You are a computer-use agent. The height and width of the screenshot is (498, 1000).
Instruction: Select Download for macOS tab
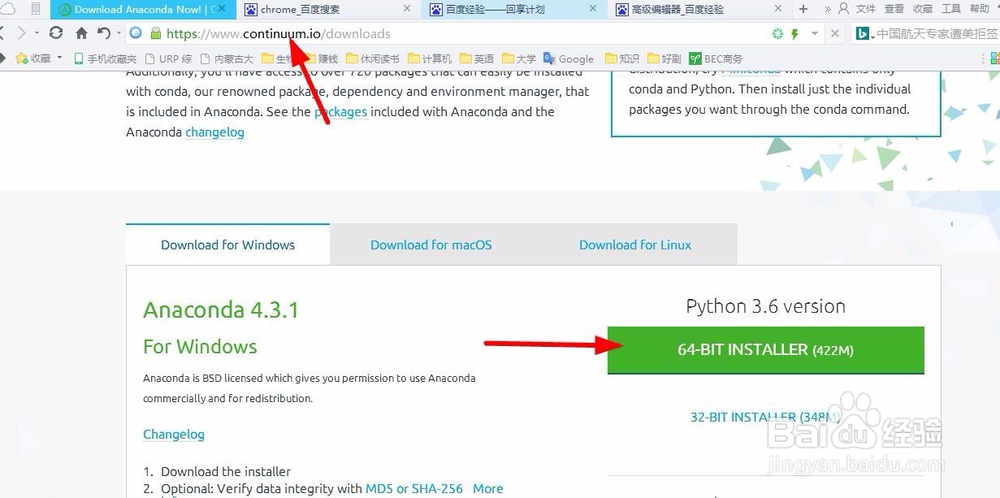(431, 245)
